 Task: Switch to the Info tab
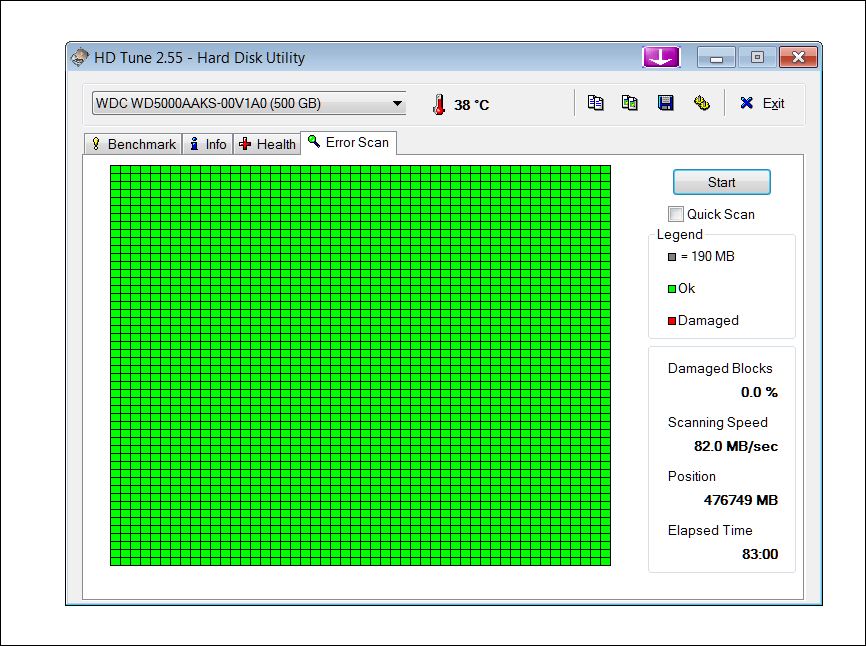208,144
